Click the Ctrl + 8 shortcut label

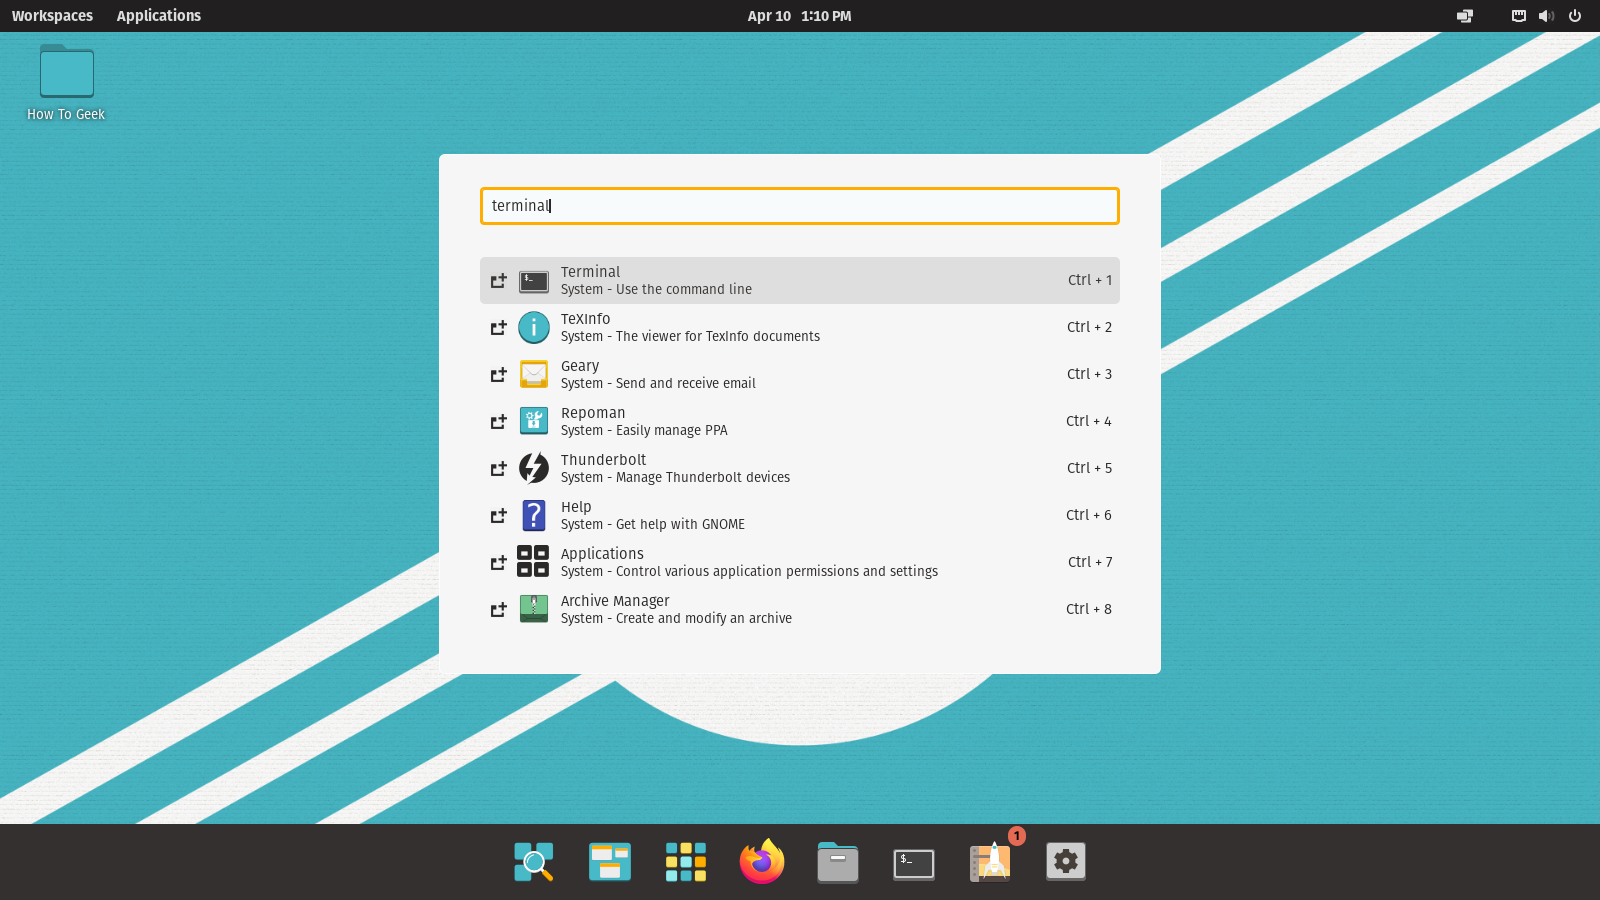point(1089,609)
